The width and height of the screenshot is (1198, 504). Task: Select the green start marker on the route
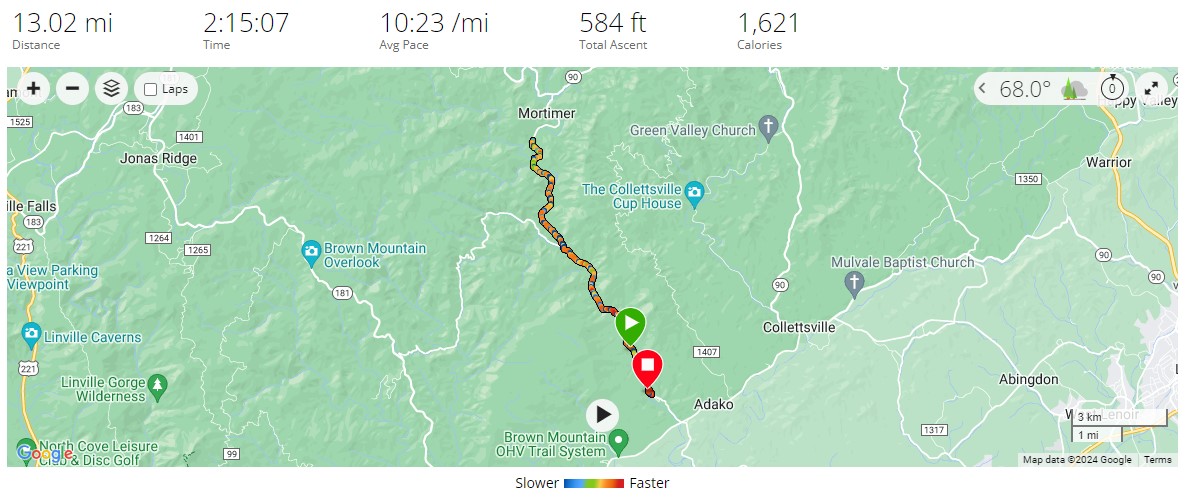pos(630,326)
